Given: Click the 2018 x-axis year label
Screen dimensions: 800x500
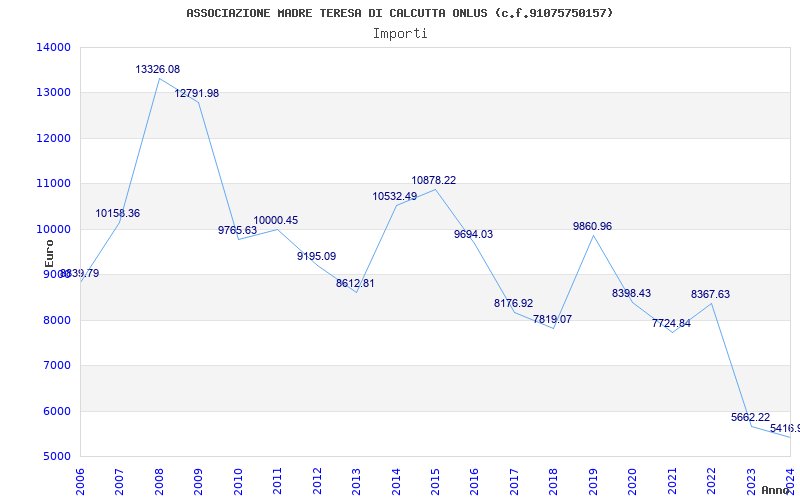Looking at the screenshot, I should point(554,482).
